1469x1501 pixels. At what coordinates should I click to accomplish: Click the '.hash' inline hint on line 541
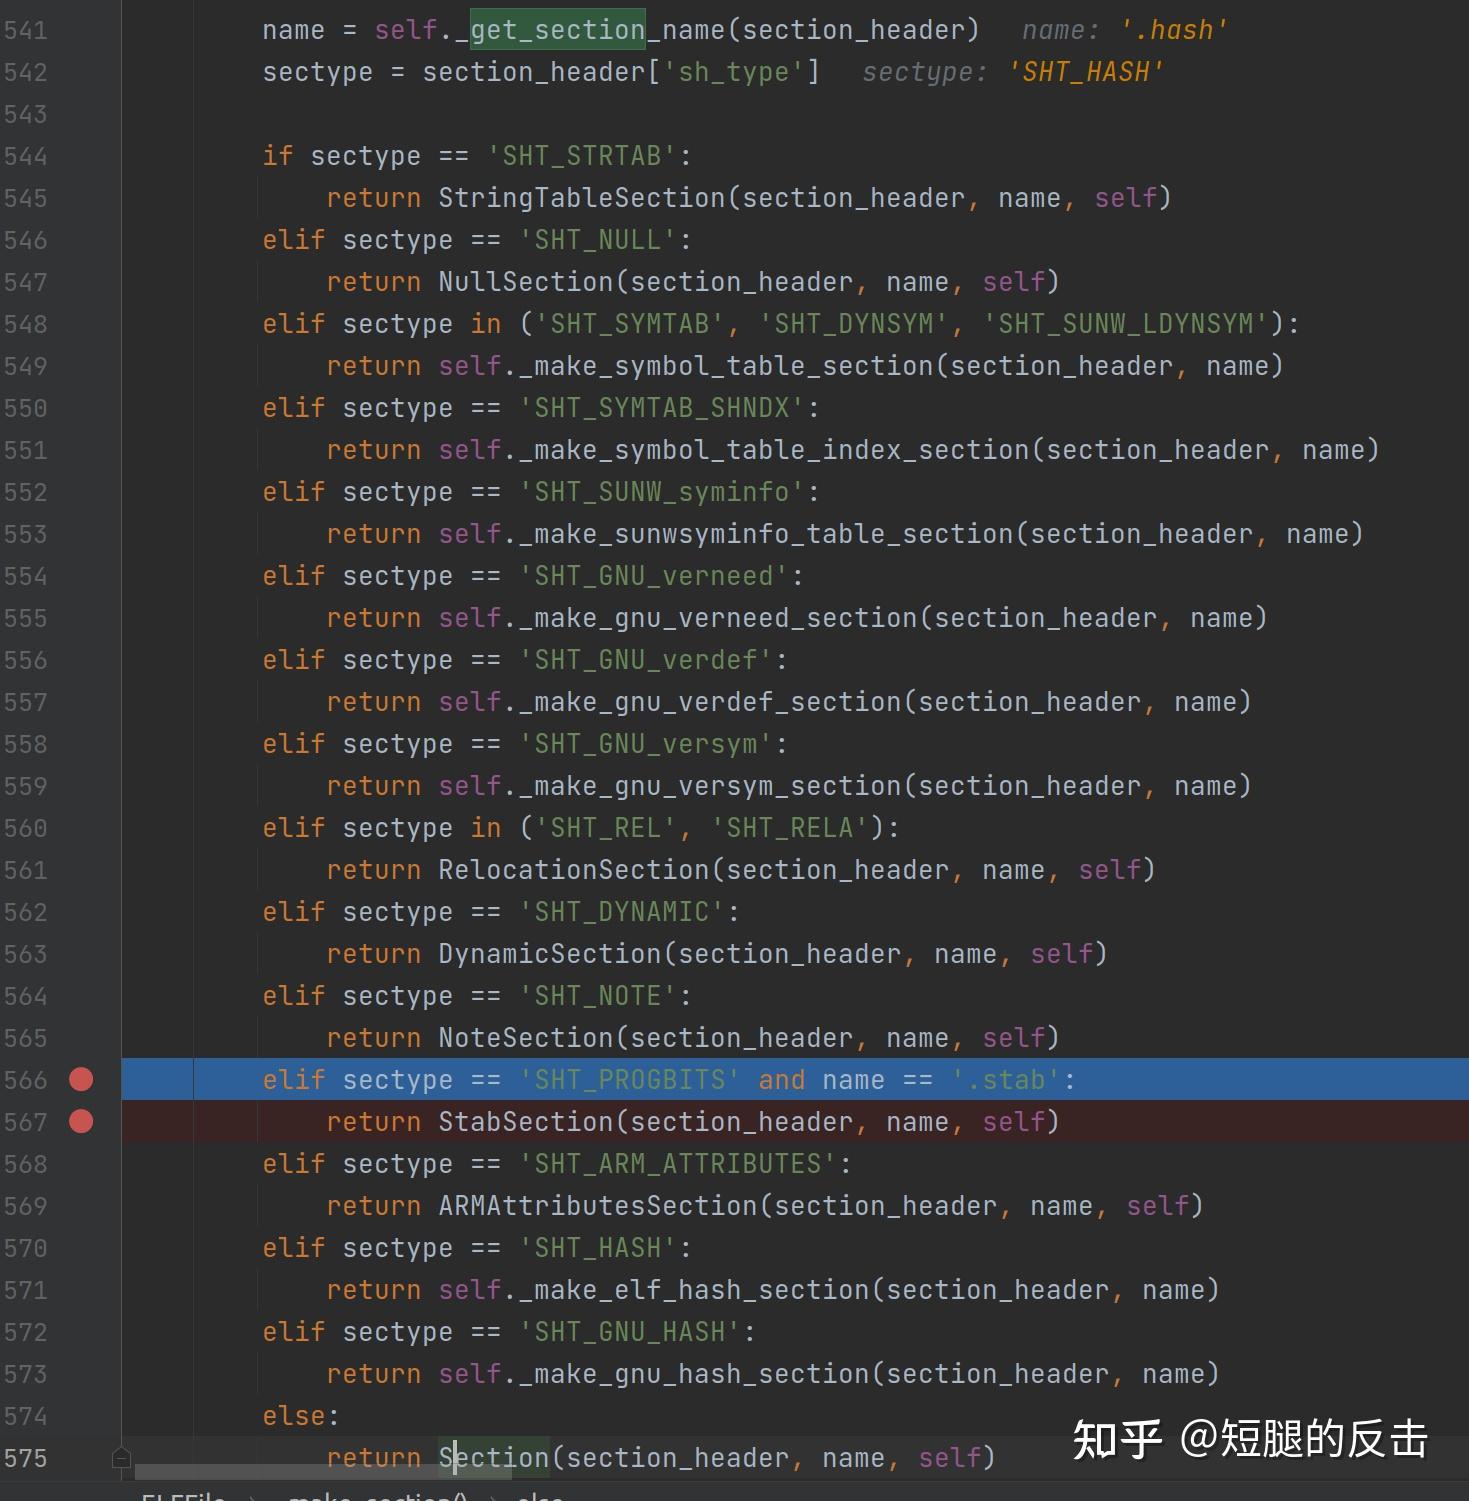pyautogui.click(x=1176, y=30)
